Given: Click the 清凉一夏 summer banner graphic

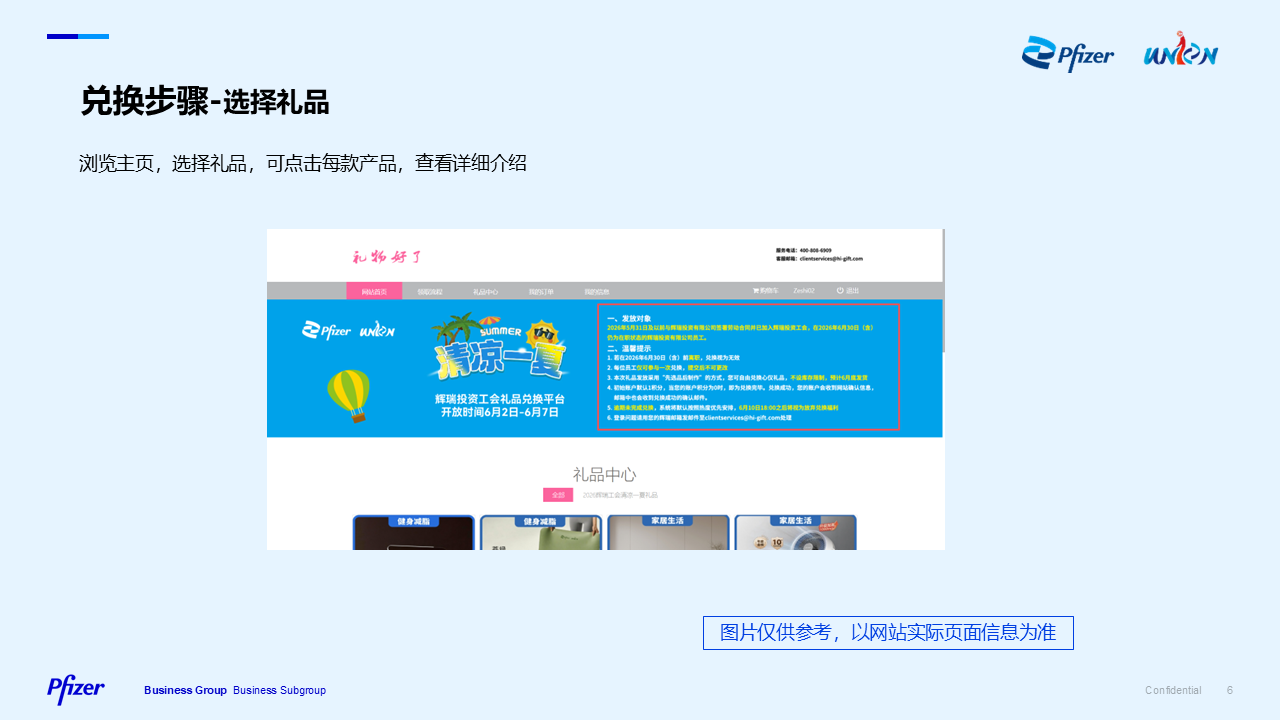Looking at the screenshot, I should pos(496,348).
